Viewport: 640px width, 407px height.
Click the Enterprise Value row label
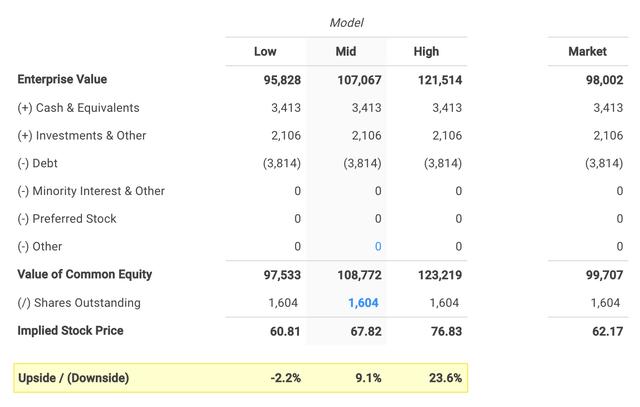(62, 79)
